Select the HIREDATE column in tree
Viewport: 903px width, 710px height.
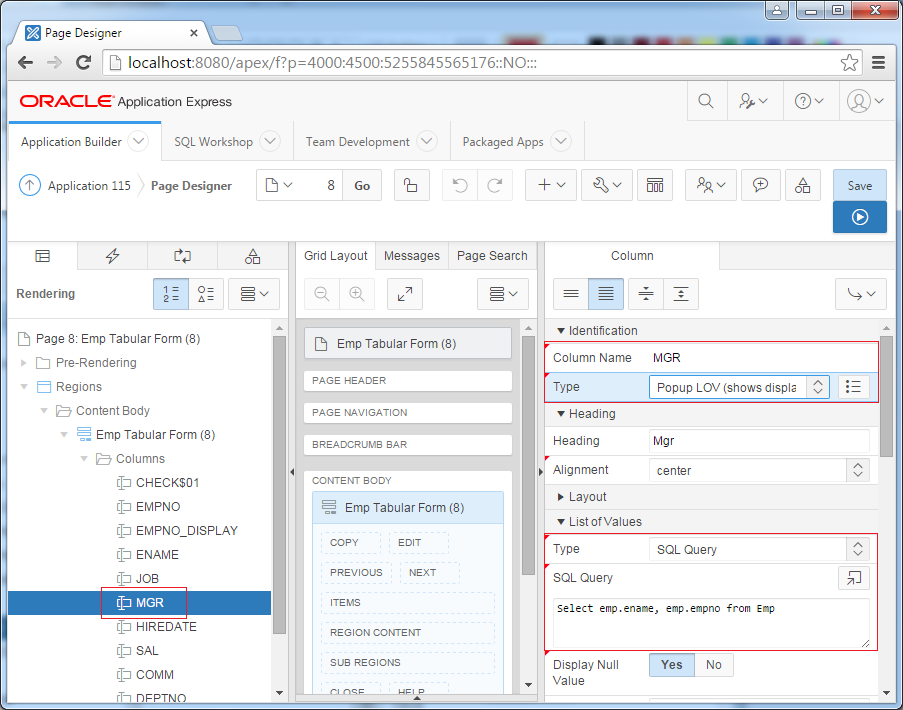coord(166,627)
